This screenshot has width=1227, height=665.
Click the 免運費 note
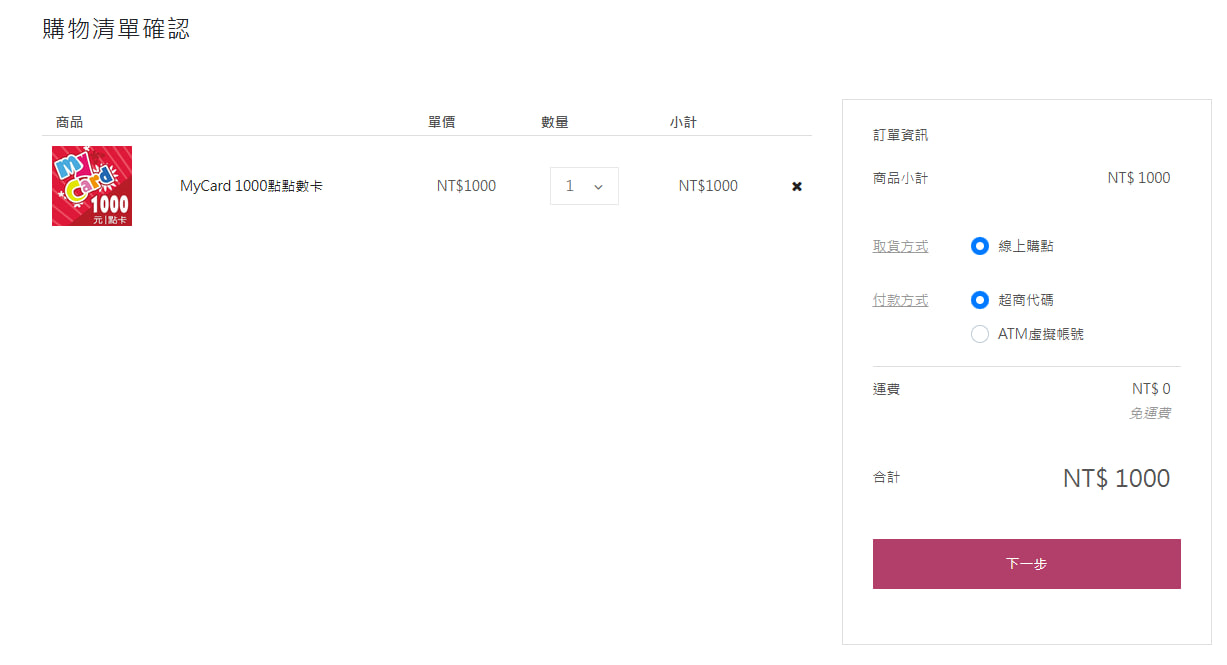coord(1150,413)
